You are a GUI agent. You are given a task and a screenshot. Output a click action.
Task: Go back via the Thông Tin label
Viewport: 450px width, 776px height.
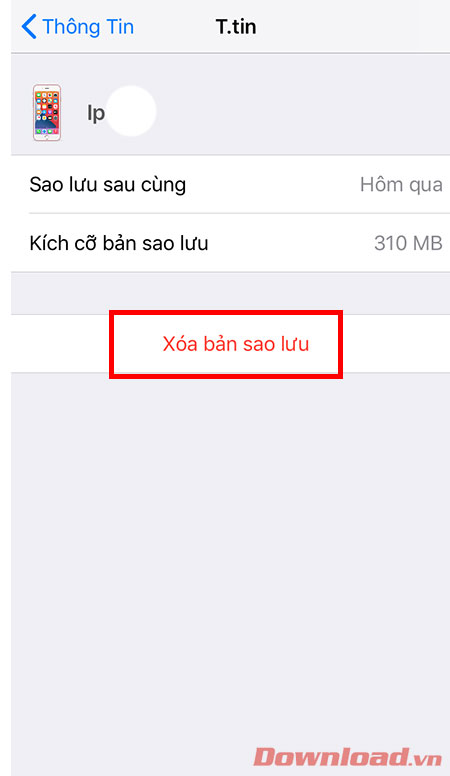click(x=88, y=26)
